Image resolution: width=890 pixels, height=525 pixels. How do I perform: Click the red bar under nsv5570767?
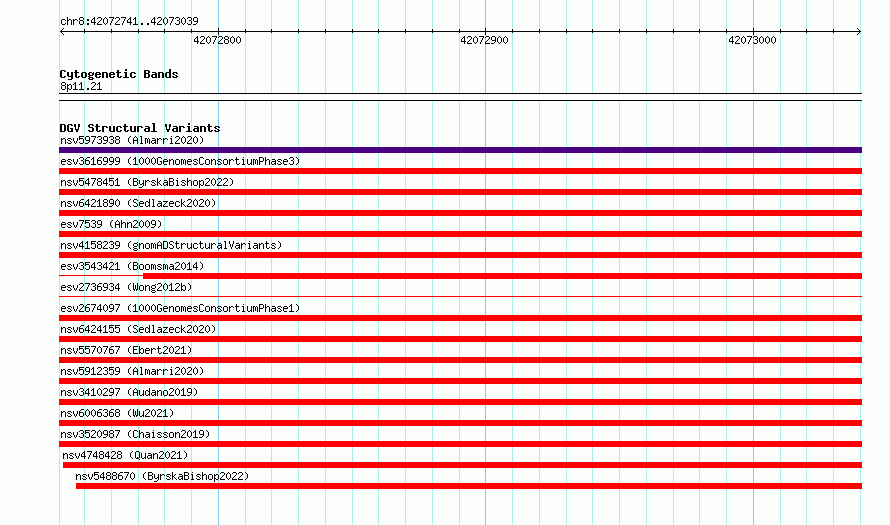click(460, 360)
